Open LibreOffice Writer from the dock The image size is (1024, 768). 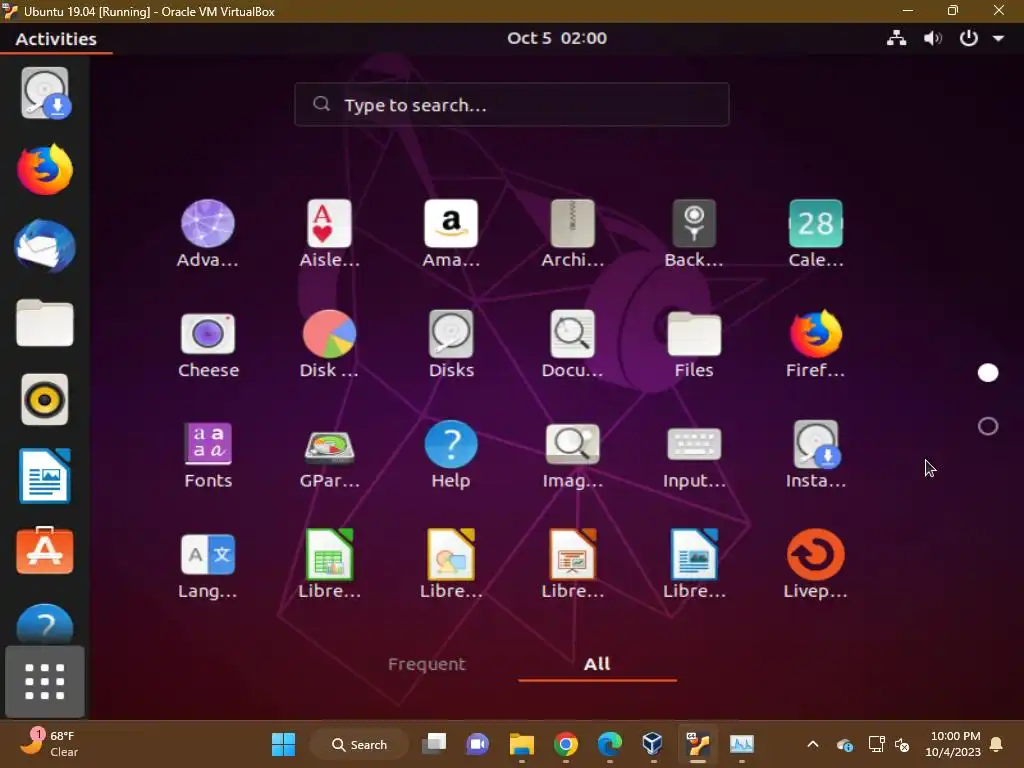tap(45, 475)
